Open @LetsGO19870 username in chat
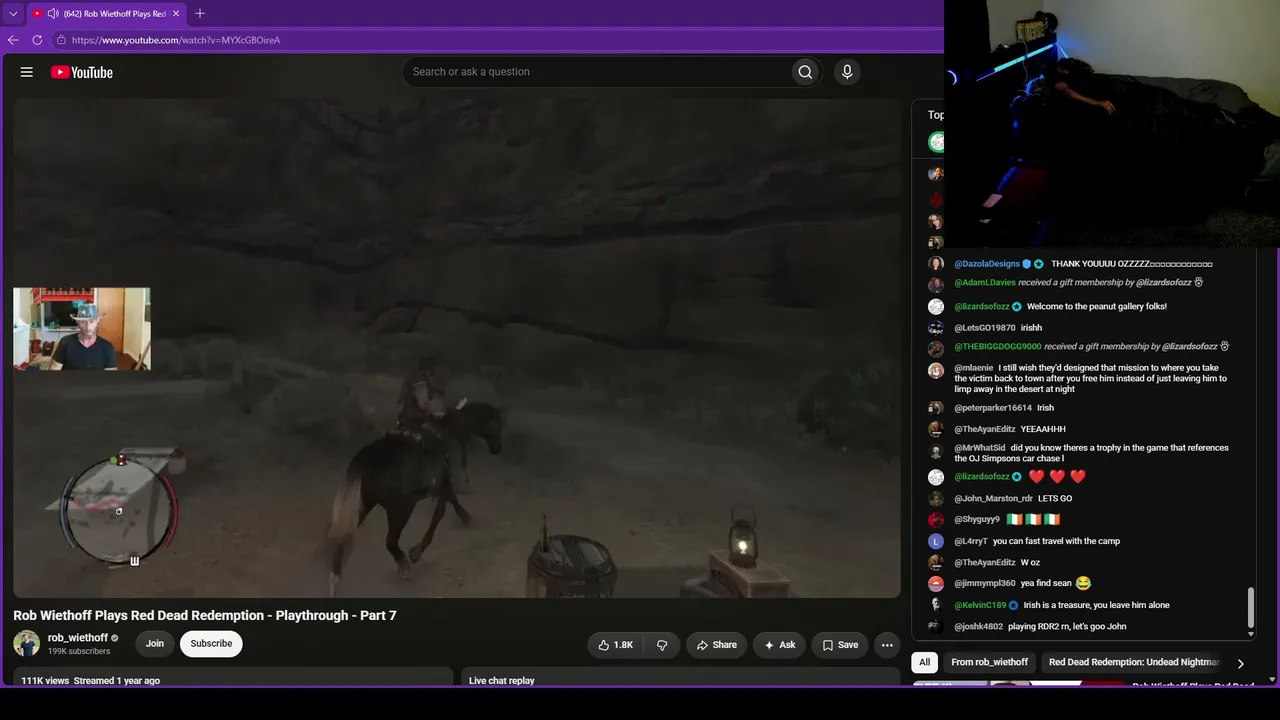This screenshot has width=1280, height=720. tap(985, 328)
